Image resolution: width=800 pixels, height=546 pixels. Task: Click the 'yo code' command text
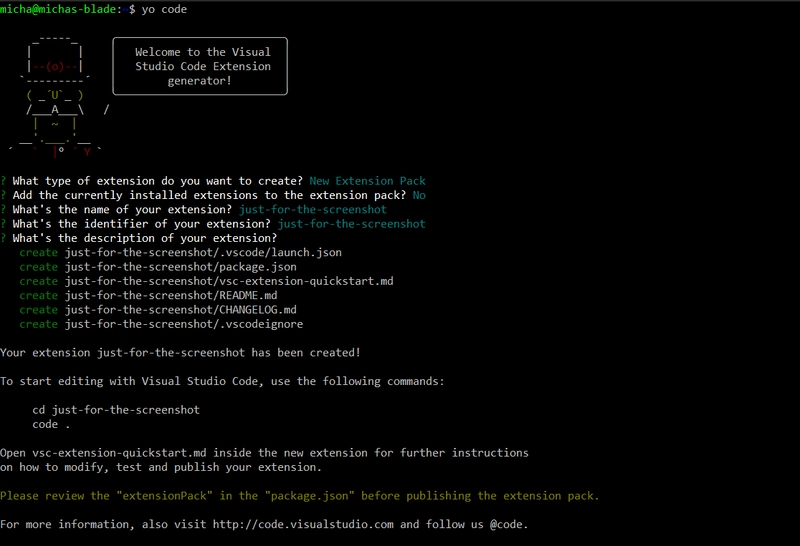[164, 9]
